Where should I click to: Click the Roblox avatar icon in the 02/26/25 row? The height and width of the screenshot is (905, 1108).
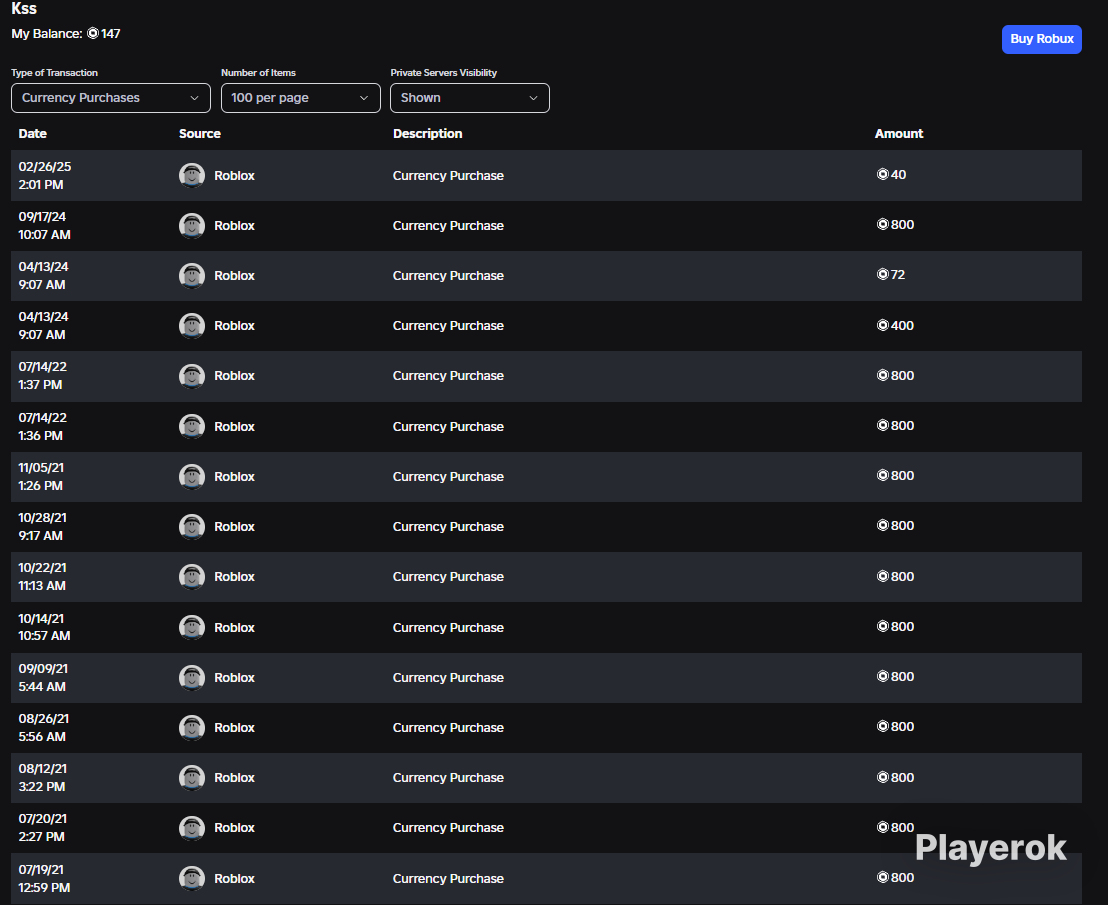(x=192, y=176)
